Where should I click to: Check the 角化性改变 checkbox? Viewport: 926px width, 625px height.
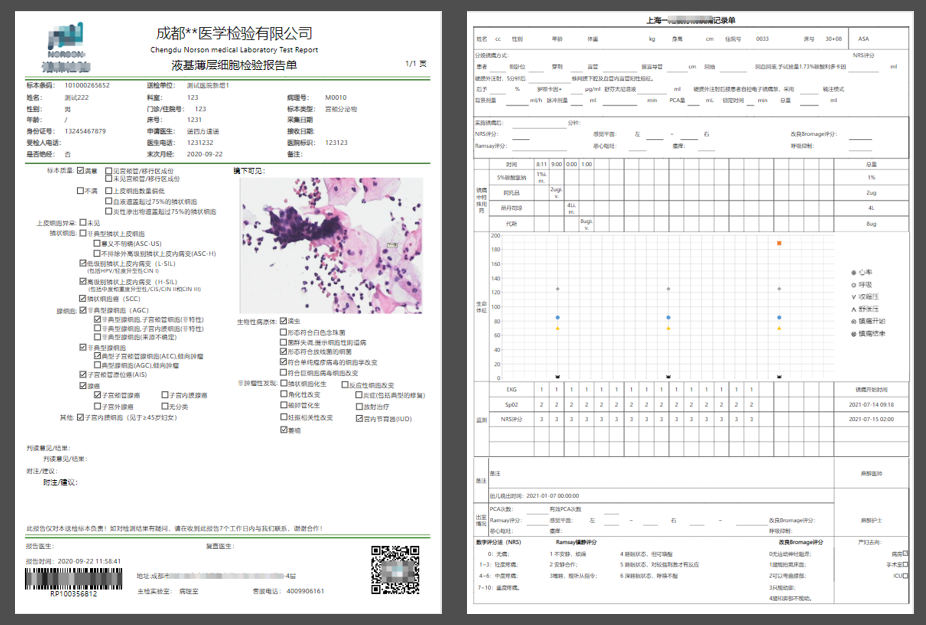(x=283, y=395)
